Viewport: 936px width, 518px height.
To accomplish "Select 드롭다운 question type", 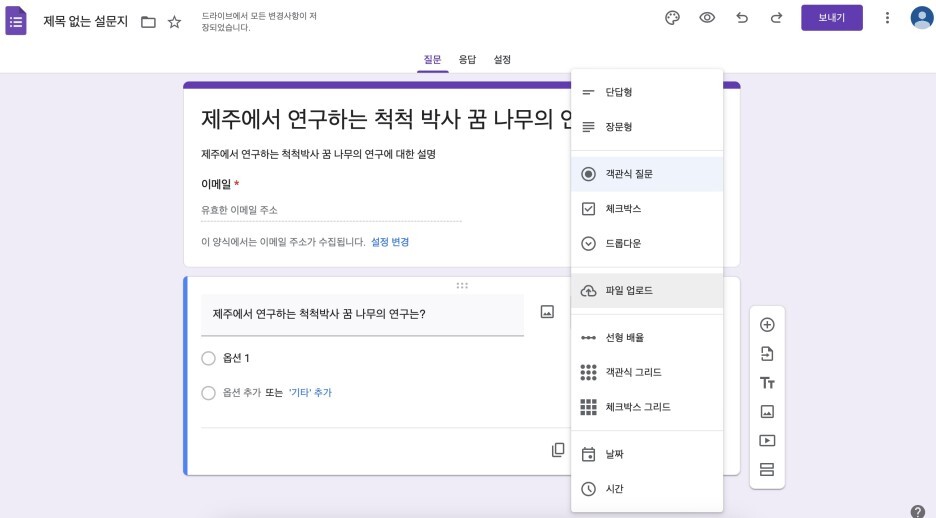I will pos(647,243).
